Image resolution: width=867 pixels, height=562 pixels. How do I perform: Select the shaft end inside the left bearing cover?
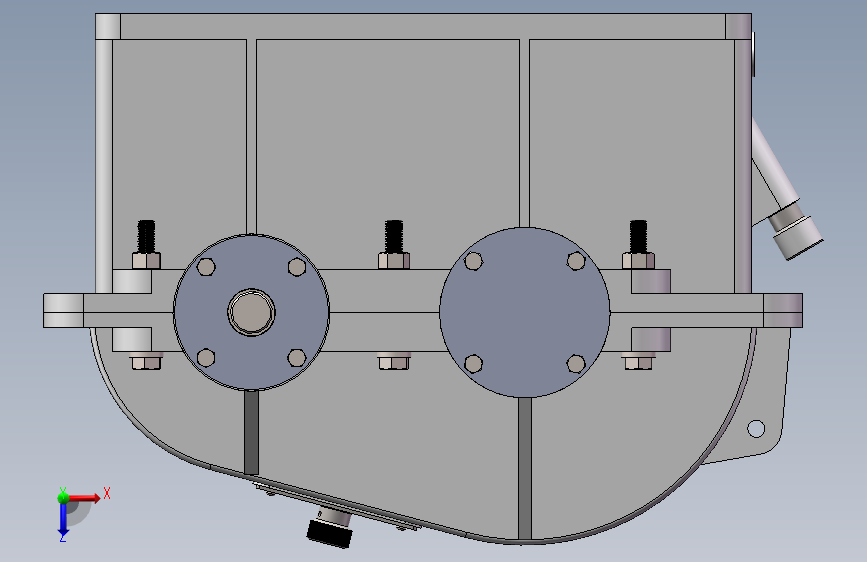click(x=252, y=312)
